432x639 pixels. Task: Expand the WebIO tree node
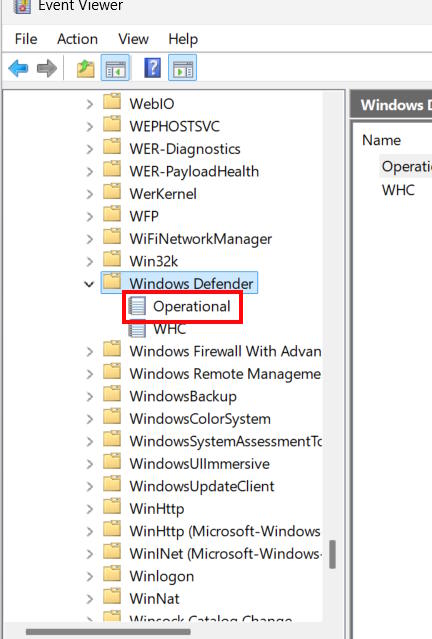tap(90, 104)
